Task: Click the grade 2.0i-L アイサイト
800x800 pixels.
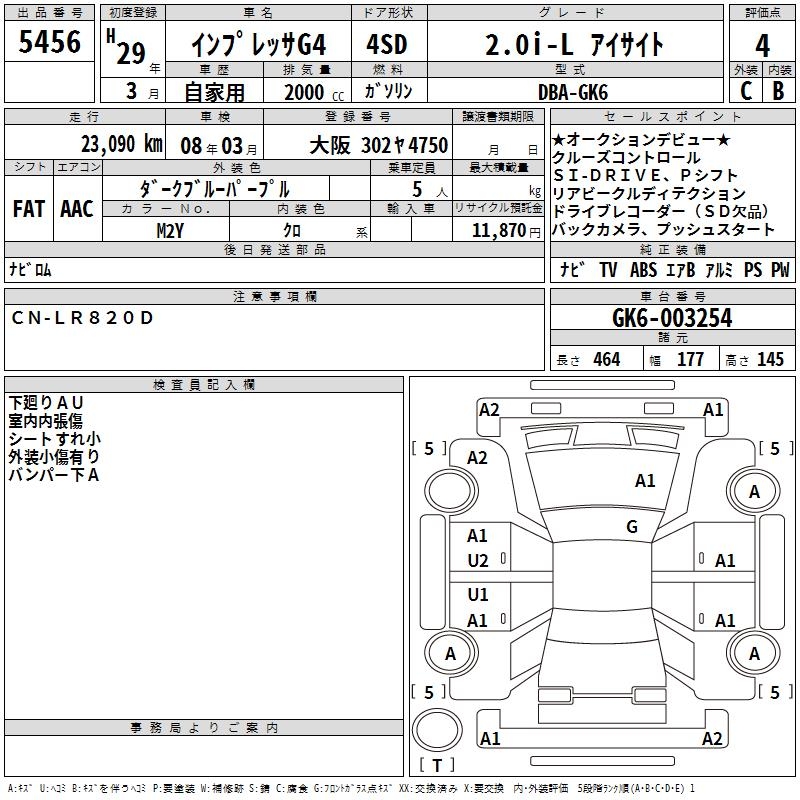Action: click(574, 44)
